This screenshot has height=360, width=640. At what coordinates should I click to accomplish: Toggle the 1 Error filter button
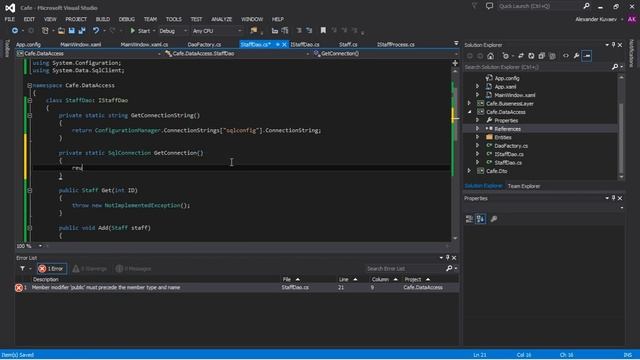click(x=51, y=269)
